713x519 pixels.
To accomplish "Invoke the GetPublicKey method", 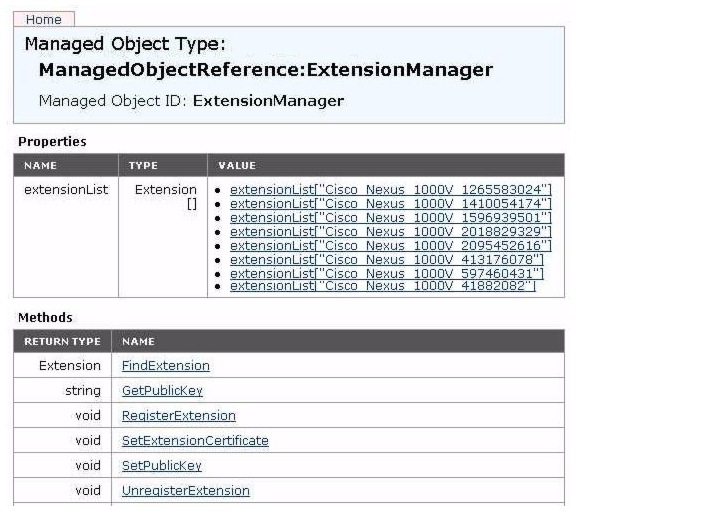I will pos(162,391).
